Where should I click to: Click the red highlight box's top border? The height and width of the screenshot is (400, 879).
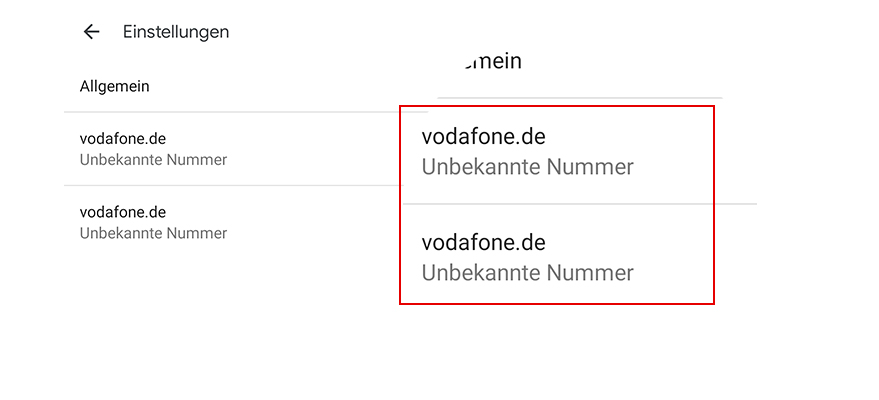557,106
